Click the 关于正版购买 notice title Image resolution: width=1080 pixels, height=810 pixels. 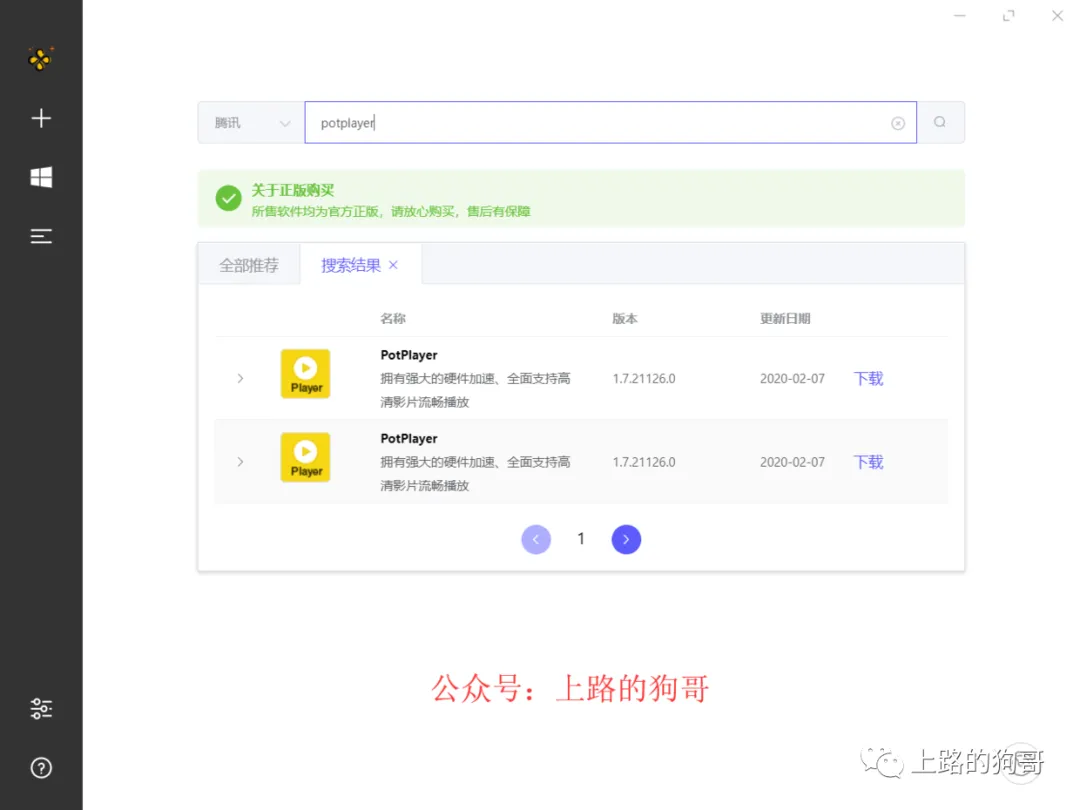293,190
